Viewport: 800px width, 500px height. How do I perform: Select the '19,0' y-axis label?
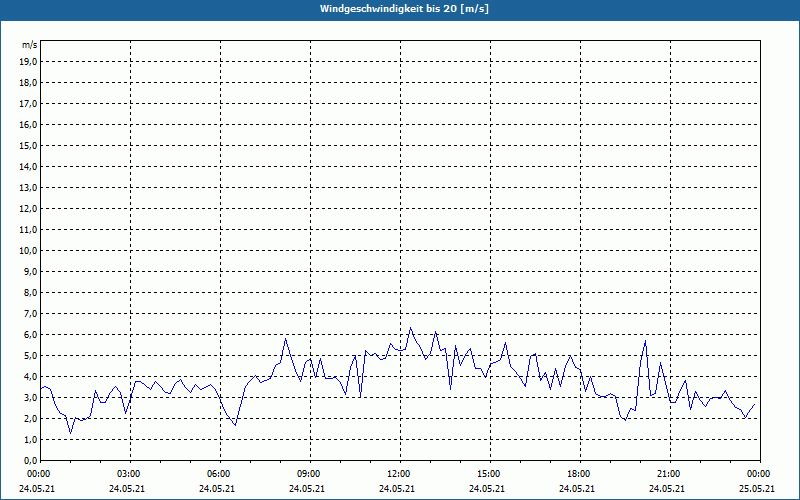[x=29, y=62]
